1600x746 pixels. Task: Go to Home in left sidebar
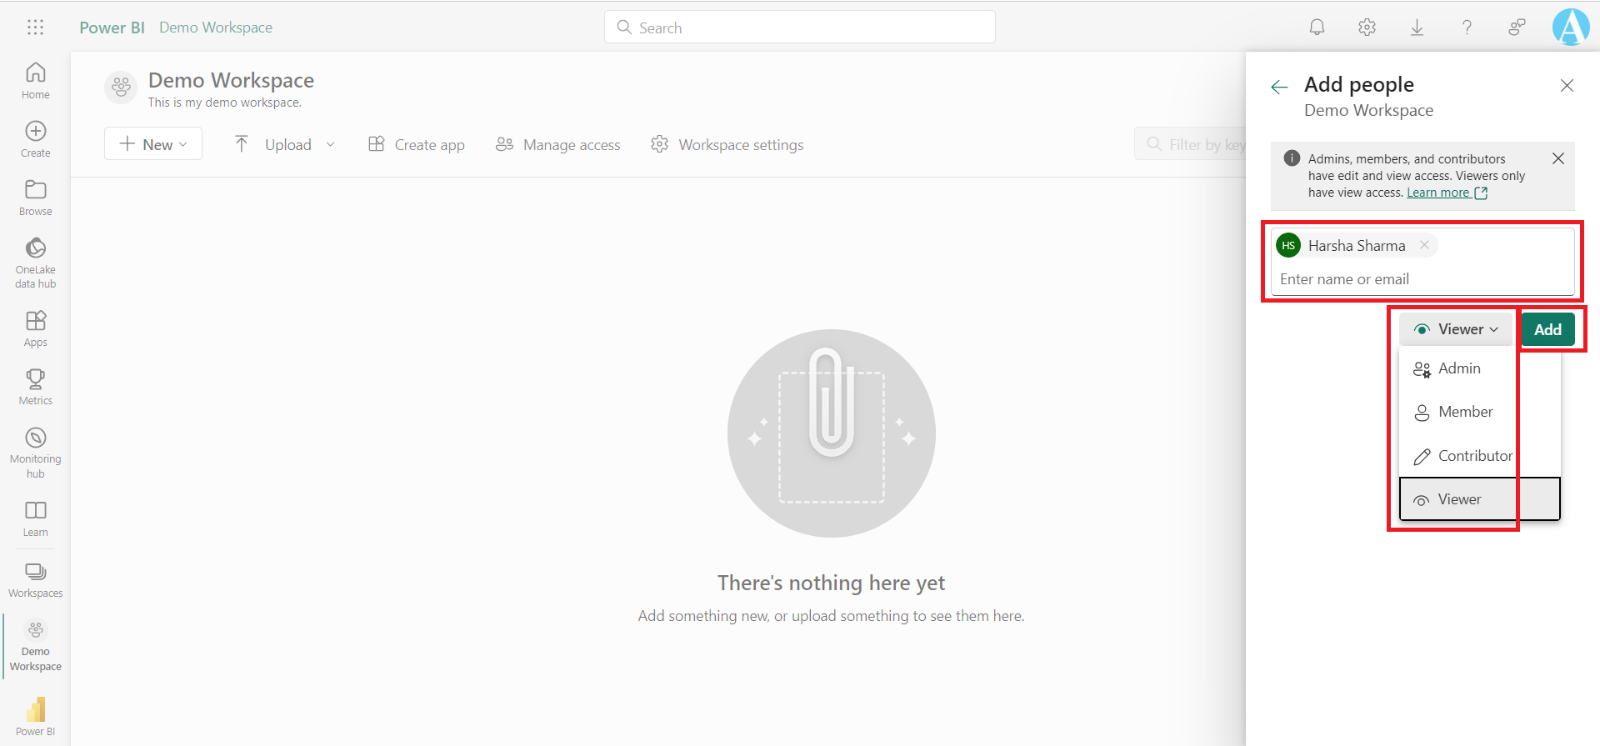click(35, 80)
